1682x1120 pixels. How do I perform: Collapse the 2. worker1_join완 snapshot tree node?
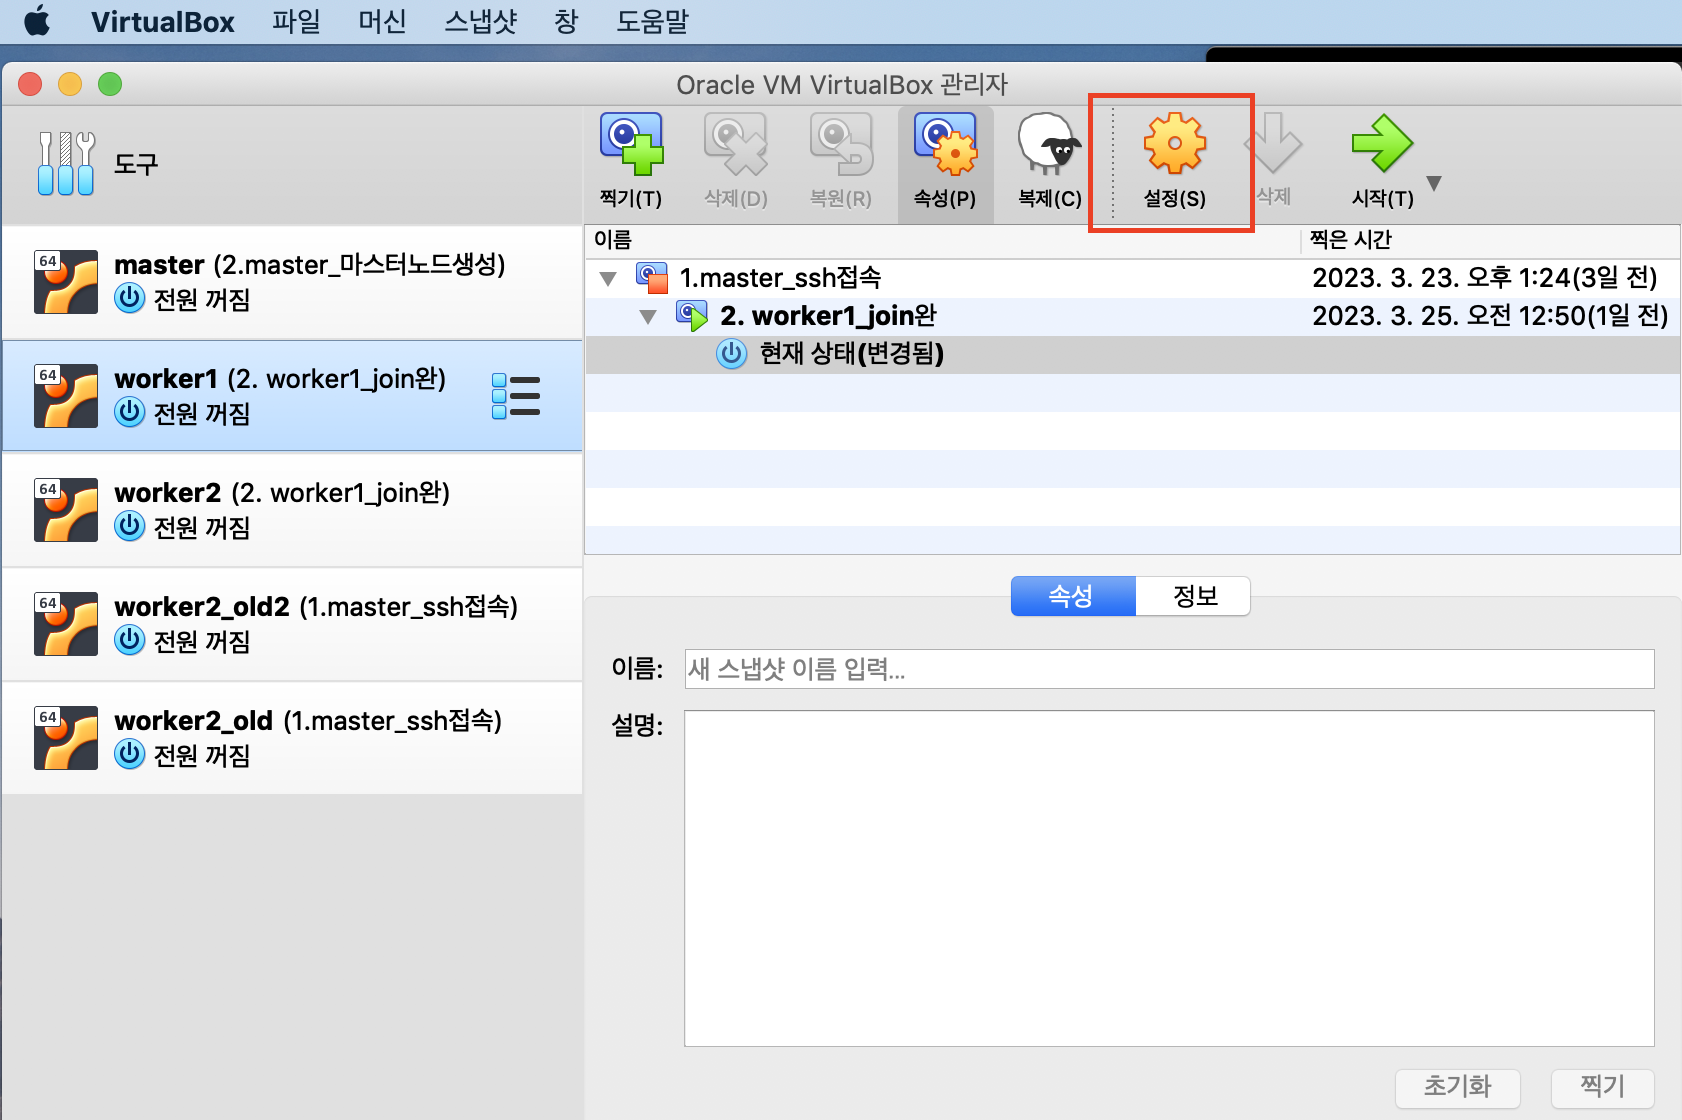tap(648, 317)
